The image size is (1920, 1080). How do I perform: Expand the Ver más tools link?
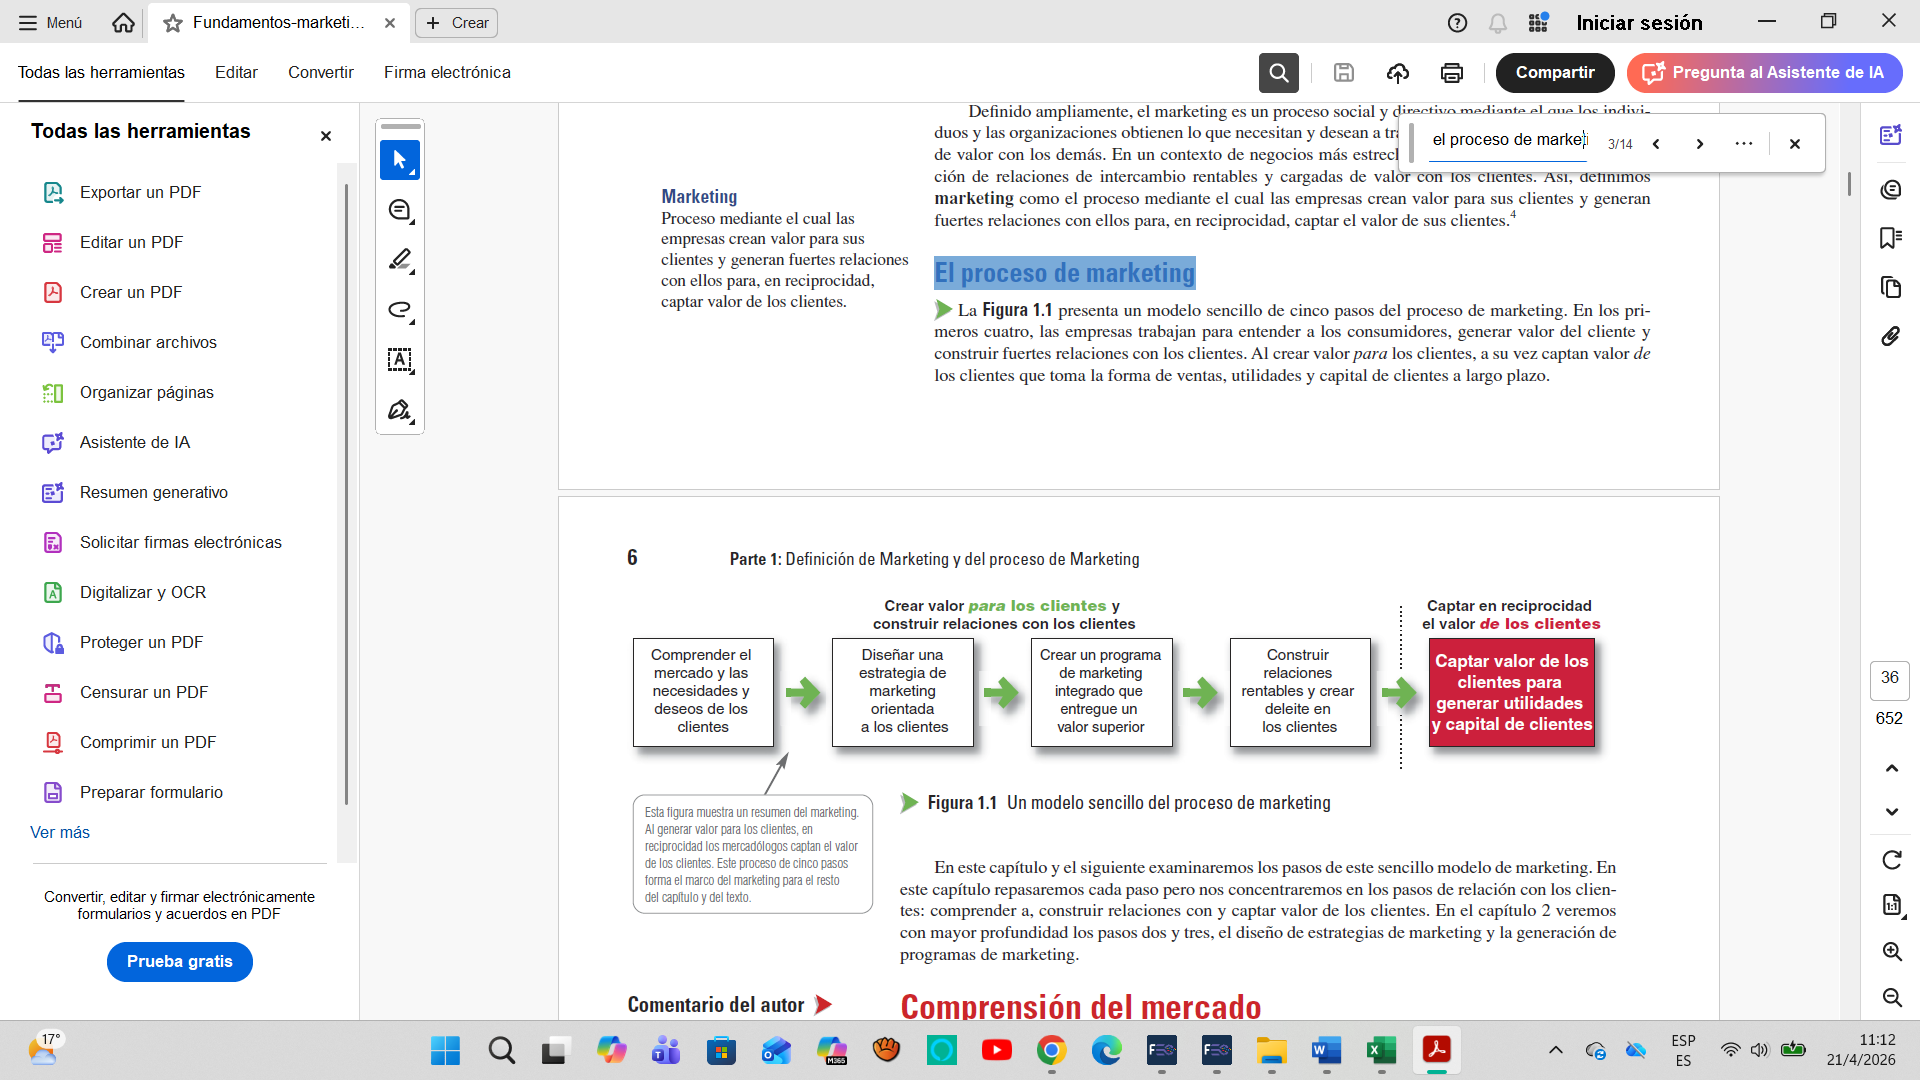(x=60, y=833)
